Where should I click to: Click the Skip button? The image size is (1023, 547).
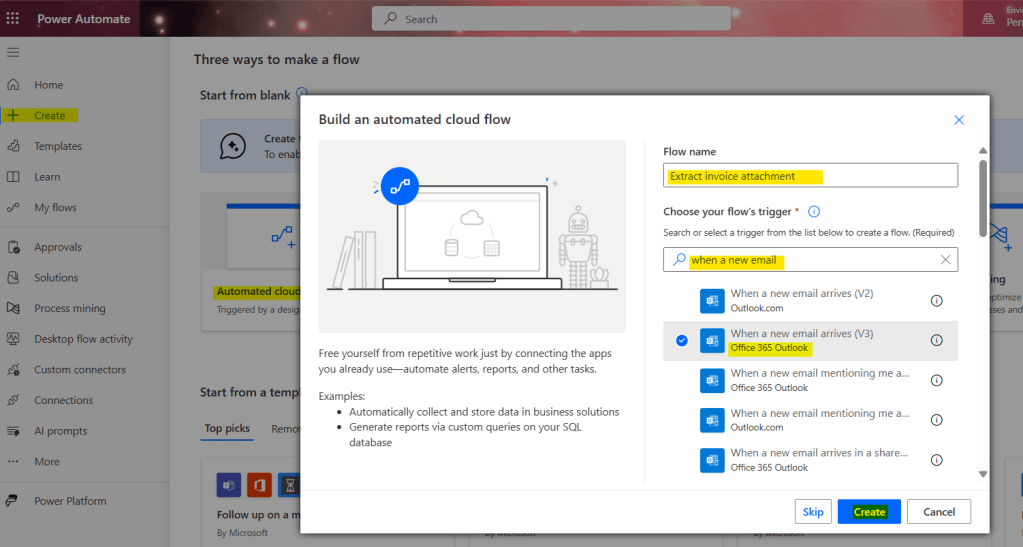click(813, 512)
